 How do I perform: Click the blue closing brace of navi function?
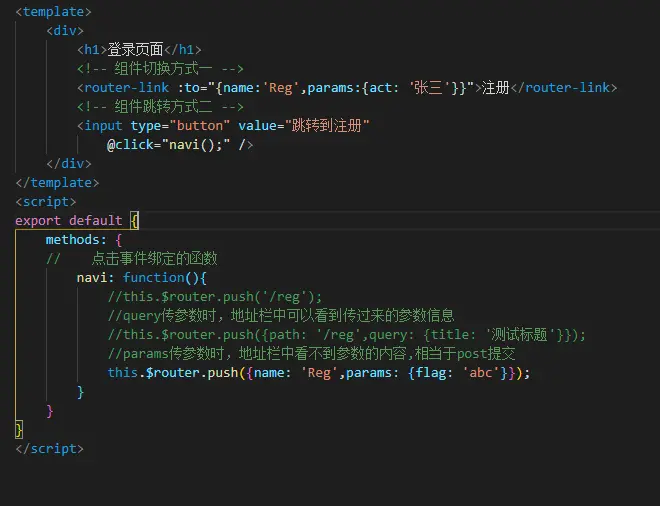80,392
